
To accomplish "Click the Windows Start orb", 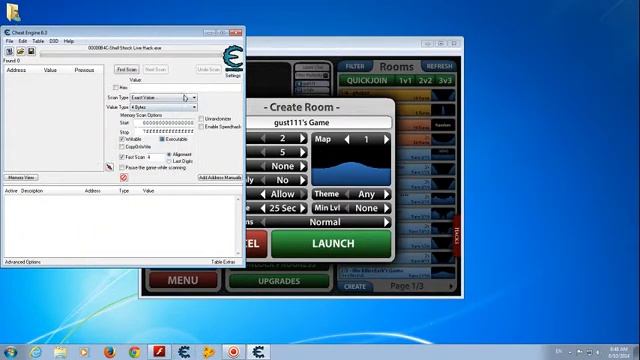I will click(x=10, y=352).
